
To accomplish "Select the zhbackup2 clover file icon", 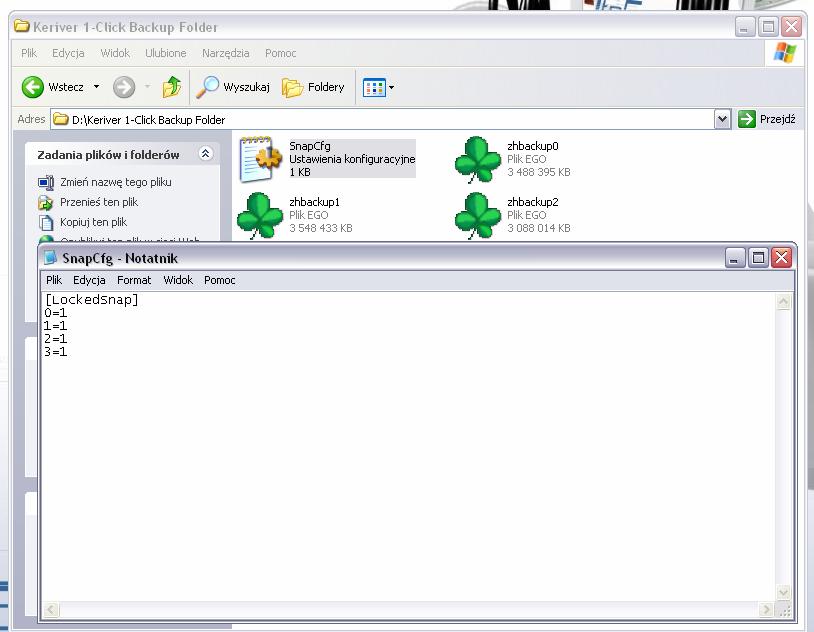I will click(478, 216).
